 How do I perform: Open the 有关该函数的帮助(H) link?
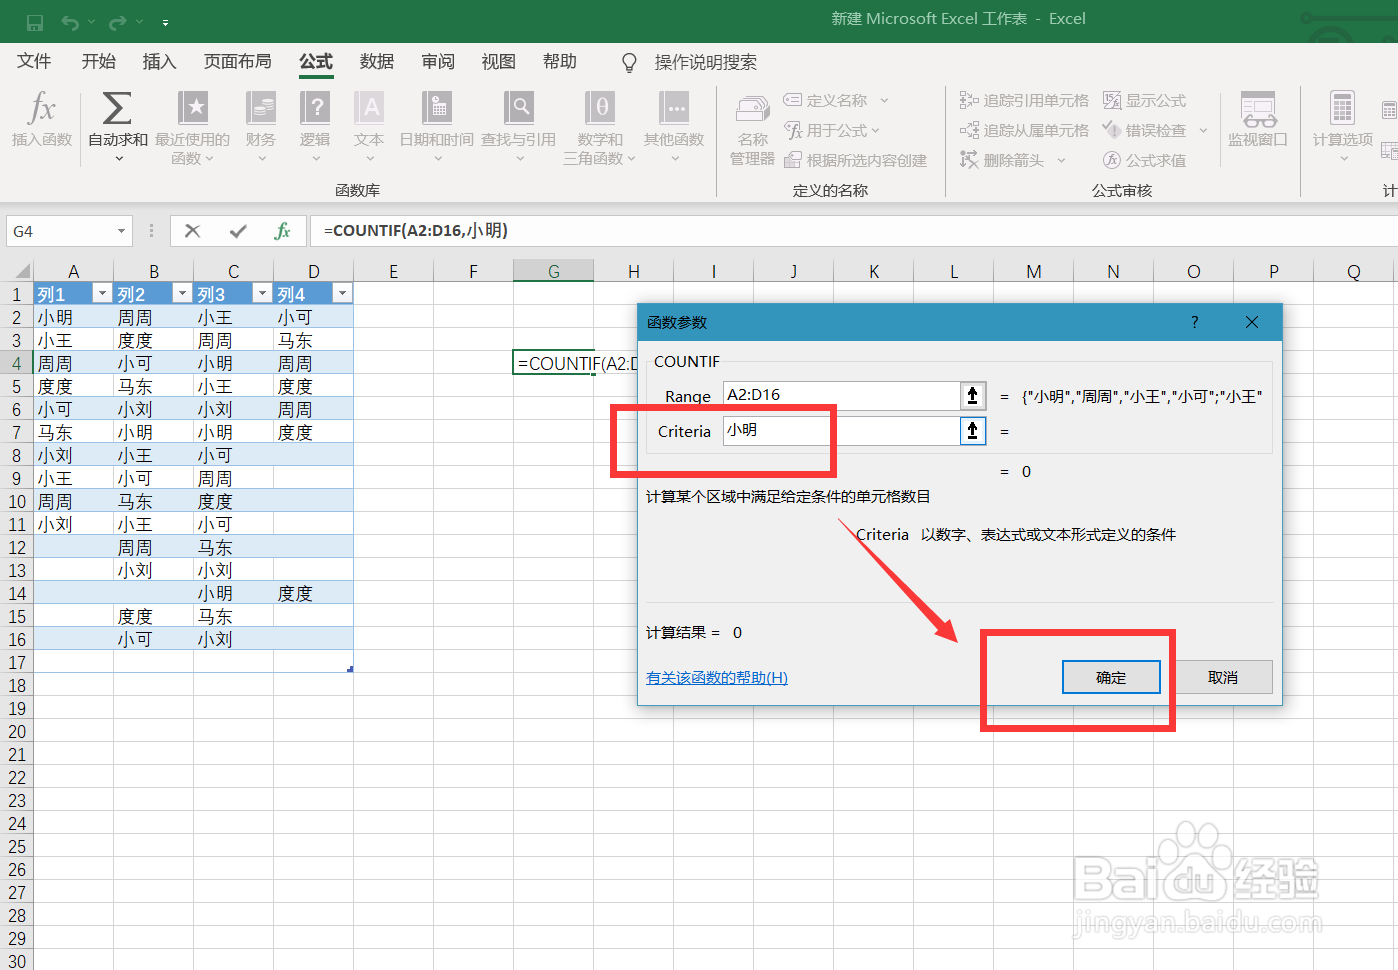pos(717,678)
